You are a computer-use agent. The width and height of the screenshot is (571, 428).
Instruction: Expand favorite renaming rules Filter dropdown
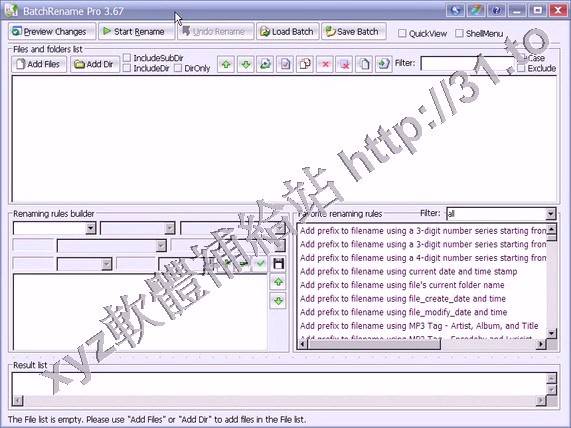(551, 213)
